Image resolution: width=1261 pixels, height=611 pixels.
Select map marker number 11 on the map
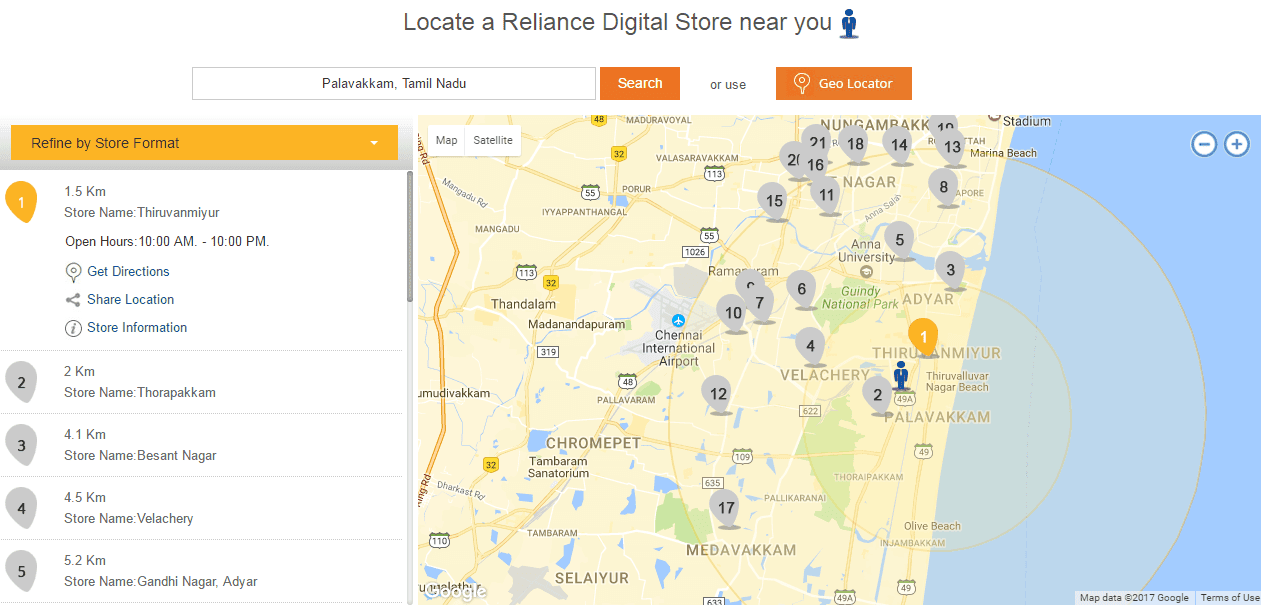[826, 194]
